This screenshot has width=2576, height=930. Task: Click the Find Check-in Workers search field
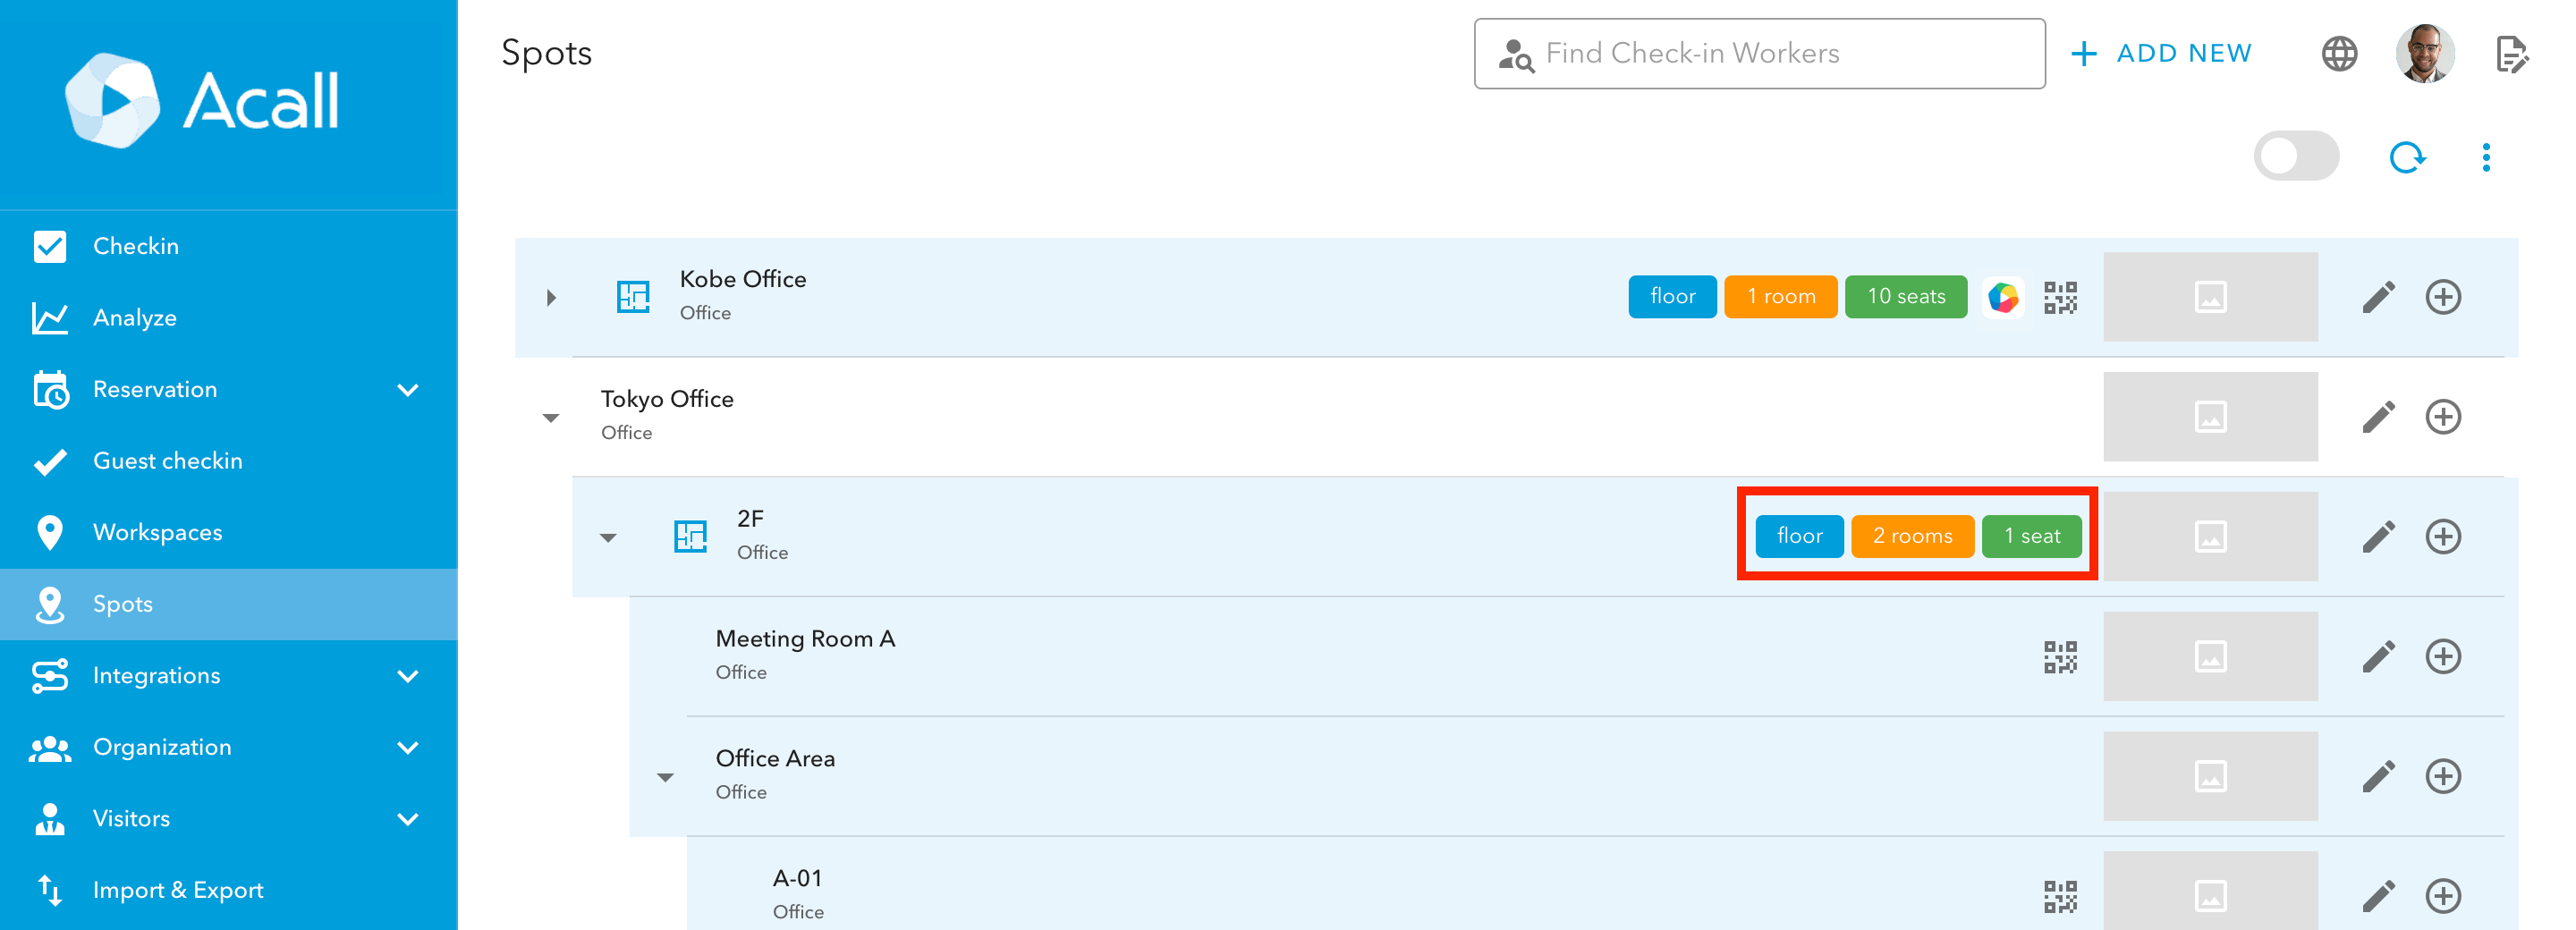[x=1760, y=53]
